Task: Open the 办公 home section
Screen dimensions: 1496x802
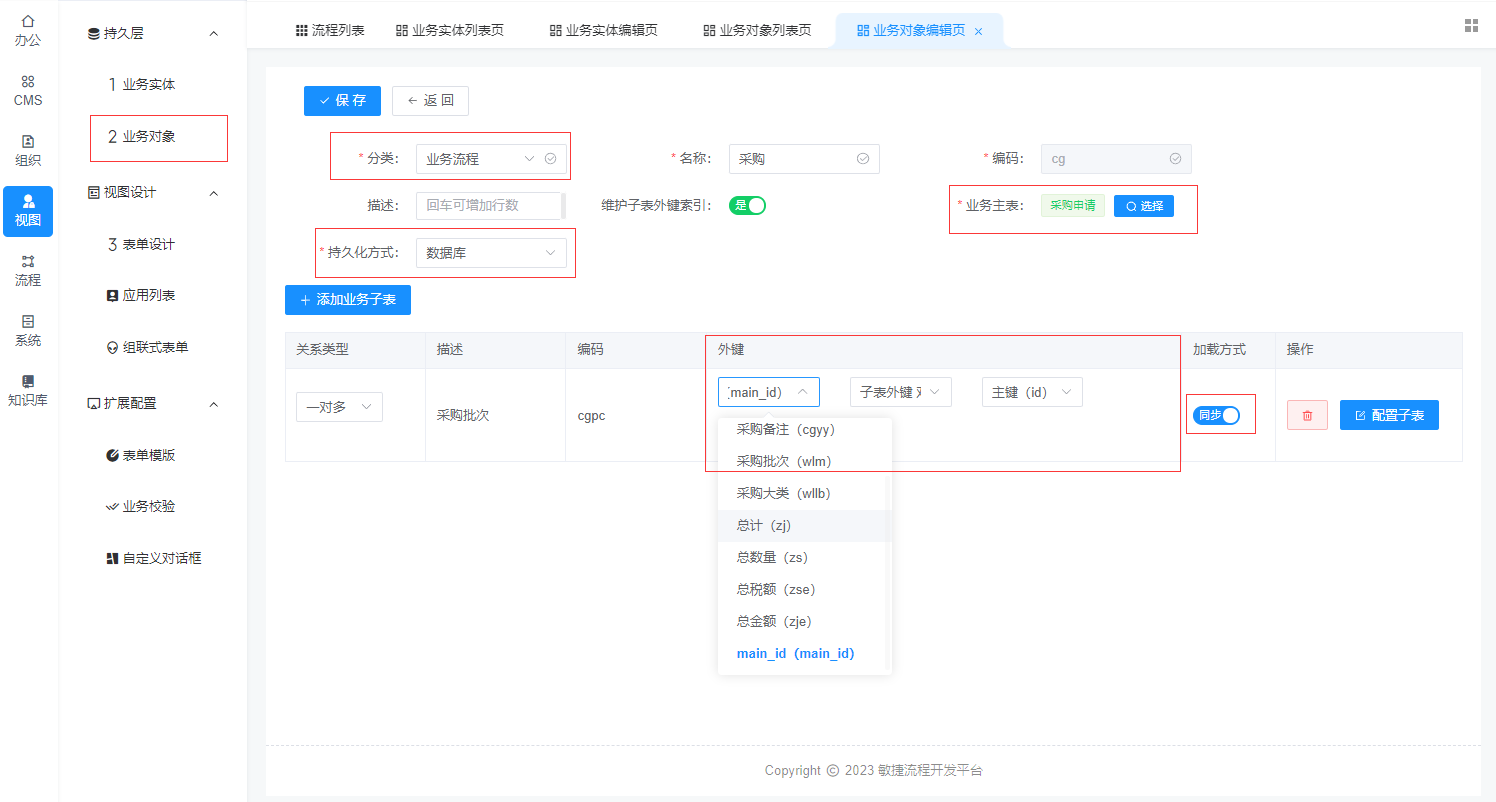Action: (28, 30)
